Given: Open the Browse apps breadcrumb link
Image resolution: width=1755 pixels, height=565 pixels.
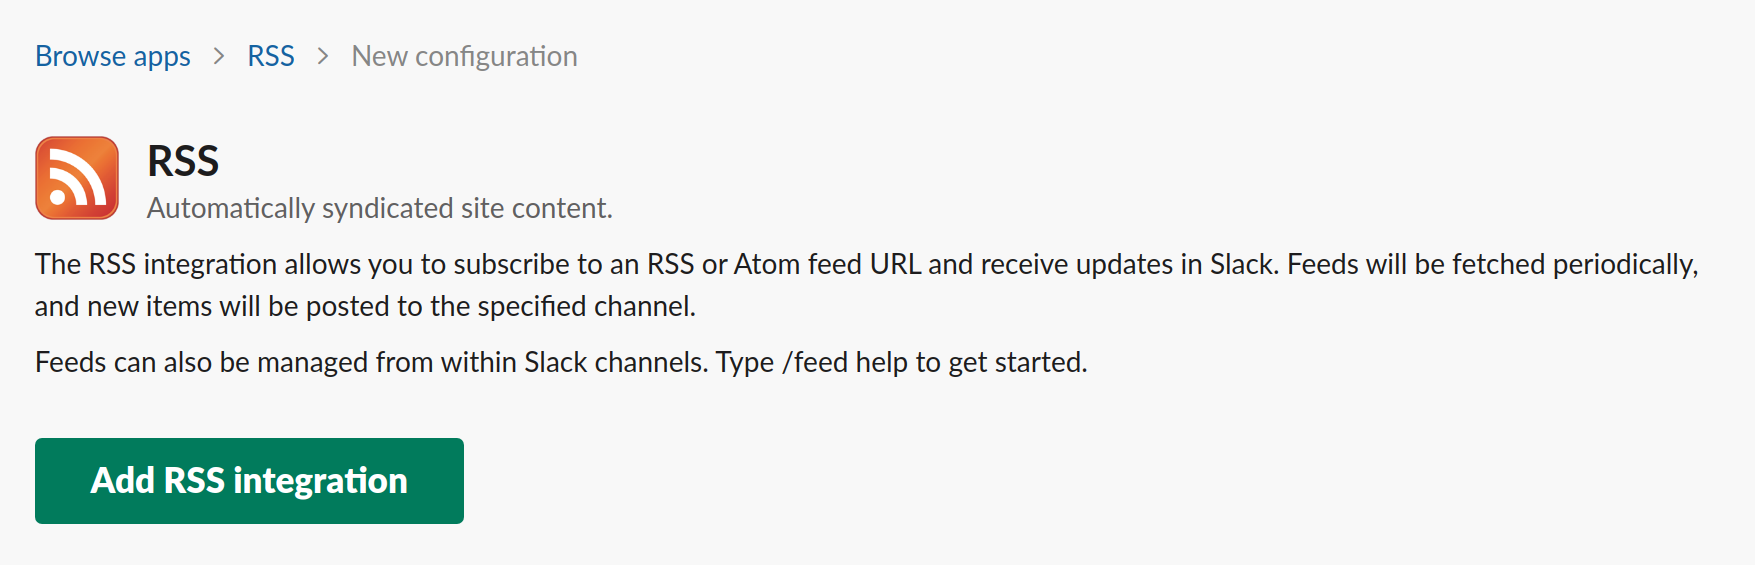Looking at the screenshot, I should point(113,56).
